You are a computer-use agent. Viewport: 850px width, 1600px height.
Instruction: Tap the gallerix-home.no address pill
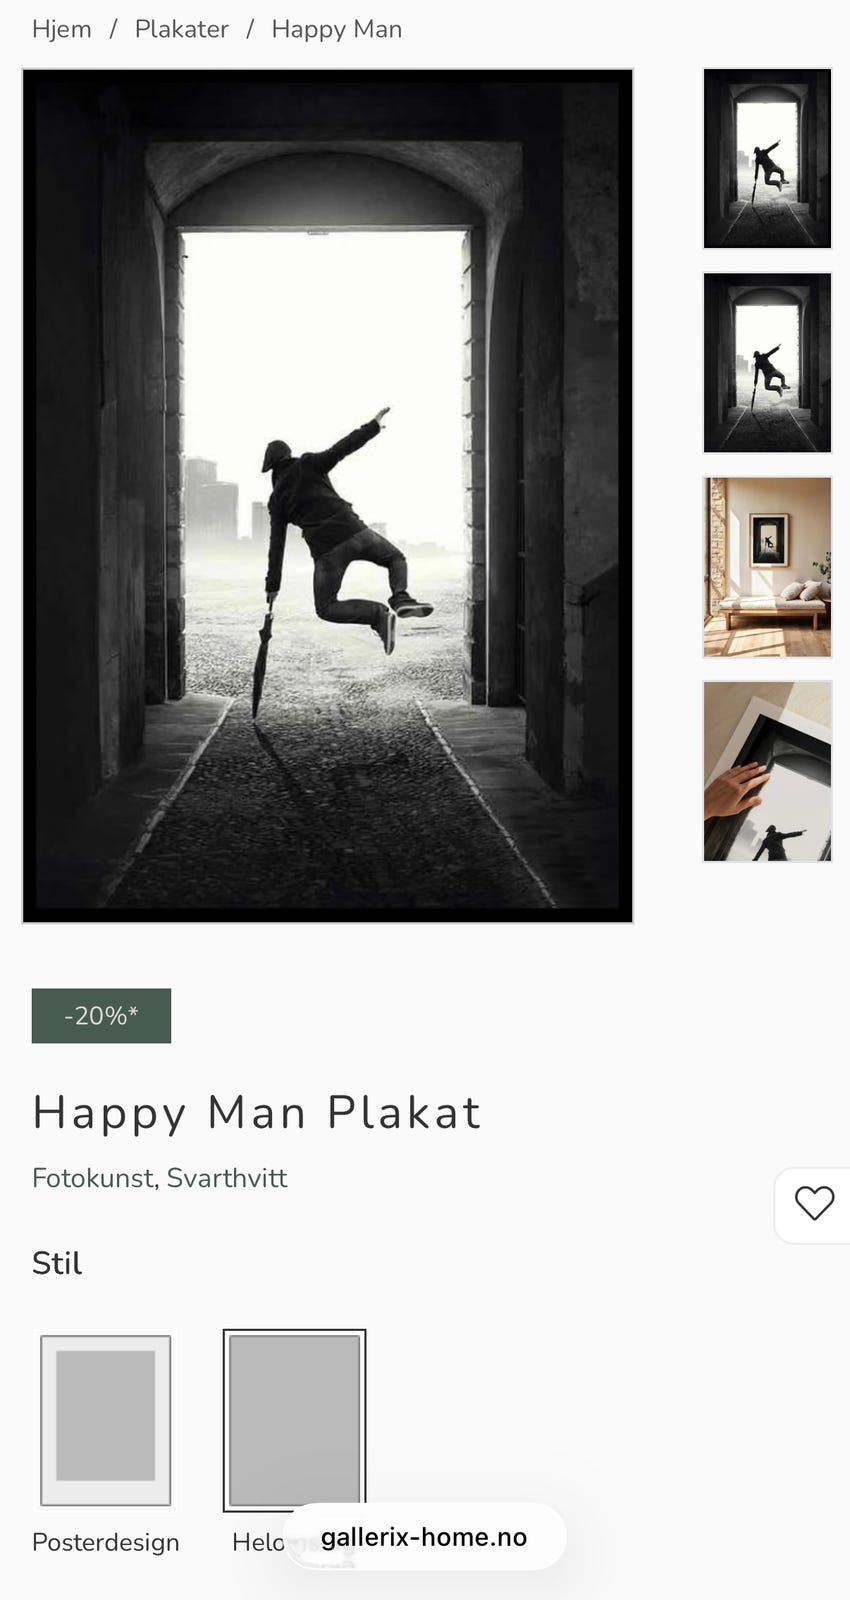(424, 1537)
